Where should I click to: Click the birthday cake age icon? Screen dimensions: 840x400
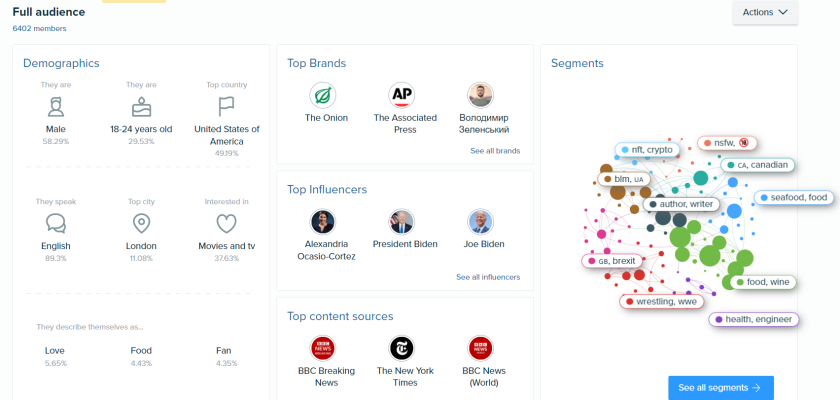[141, 107]
